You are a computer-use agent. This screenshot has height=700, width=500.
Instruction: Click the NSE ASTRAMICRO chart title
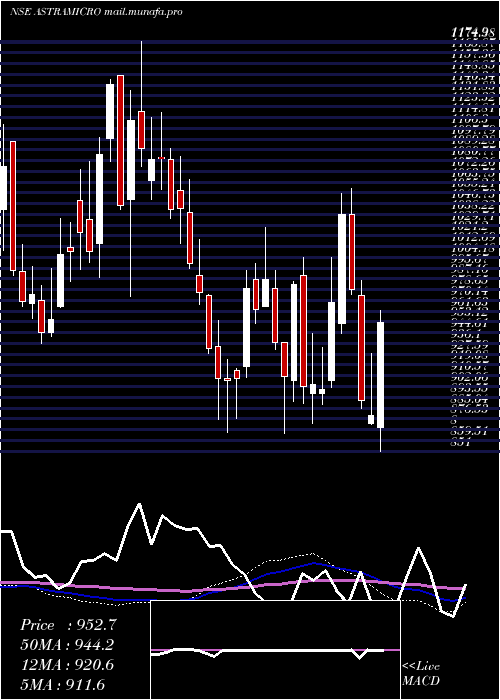click(55, 12)
